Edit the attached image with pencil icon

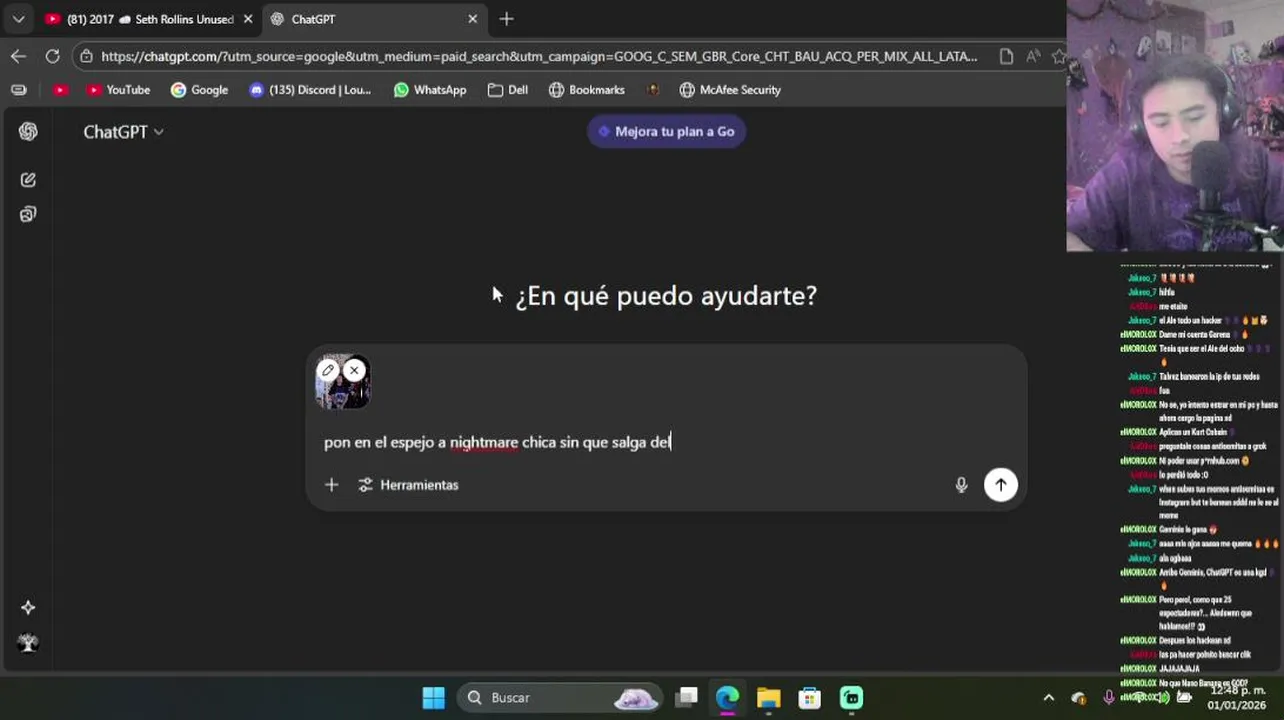[x=328, y=370]
